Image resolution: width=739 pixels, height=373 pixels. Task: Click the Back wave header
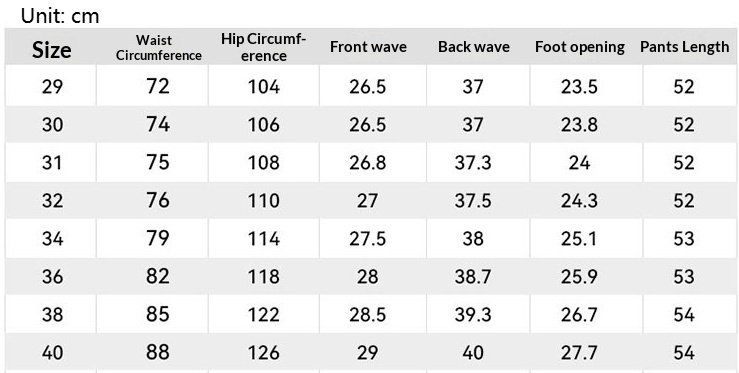[x=474, y=47]
